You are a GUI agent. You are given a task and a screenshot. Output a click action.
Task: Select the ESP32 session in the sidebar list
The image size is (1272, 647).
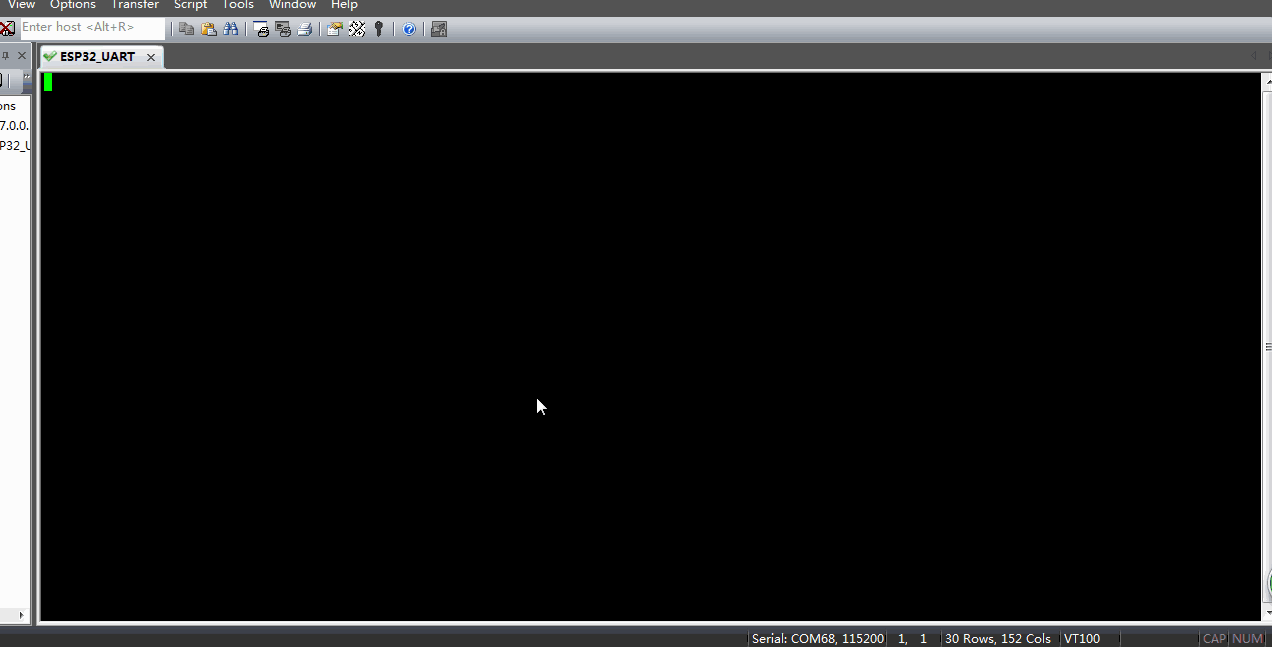pos(14,146)
